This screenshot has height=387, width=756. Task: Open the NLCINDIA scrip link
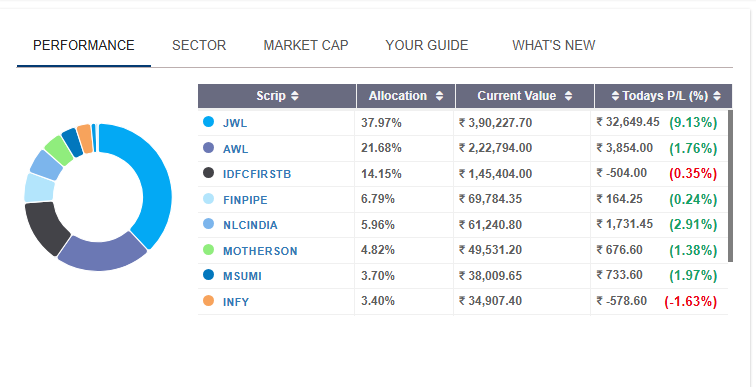coord(250,225)
